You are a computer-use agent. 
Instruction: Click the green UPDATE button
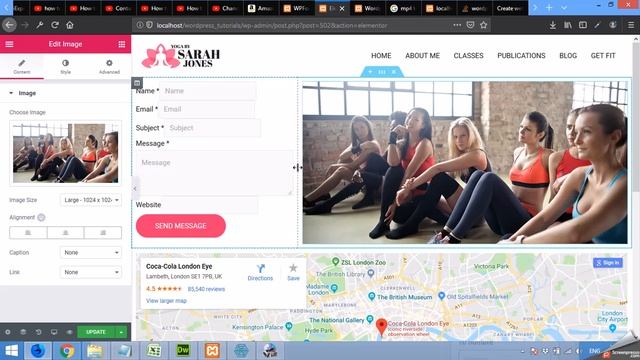pyautogui.click(x=96, y=332)
